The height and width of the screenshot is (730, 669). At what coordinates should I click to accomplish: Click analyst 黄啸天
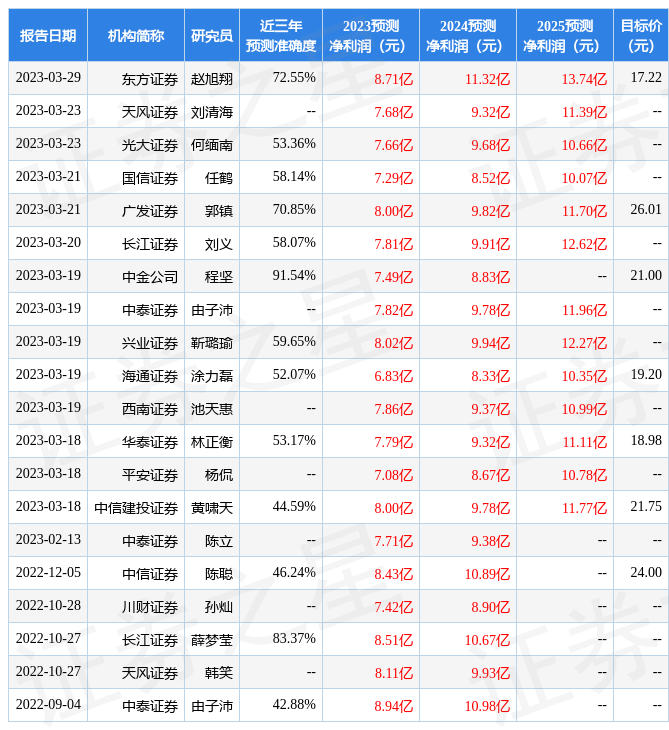(x=212, y=508)
